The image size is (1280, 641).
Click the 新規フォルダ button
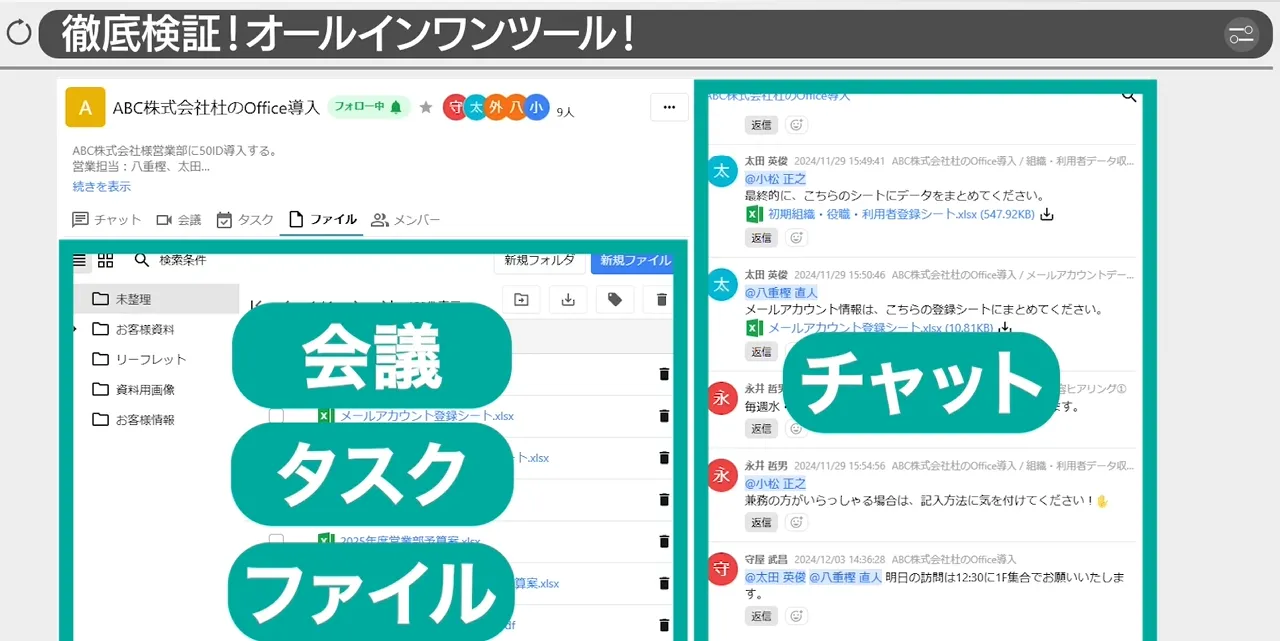click(537, 260)
